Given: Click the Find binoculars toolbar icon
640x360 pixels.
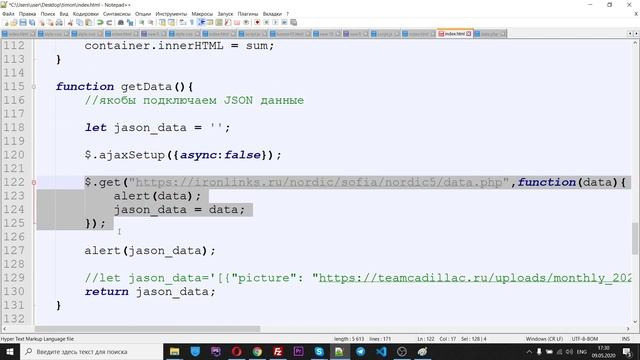Looking at the screenshot, I should (x=121, y=22).
